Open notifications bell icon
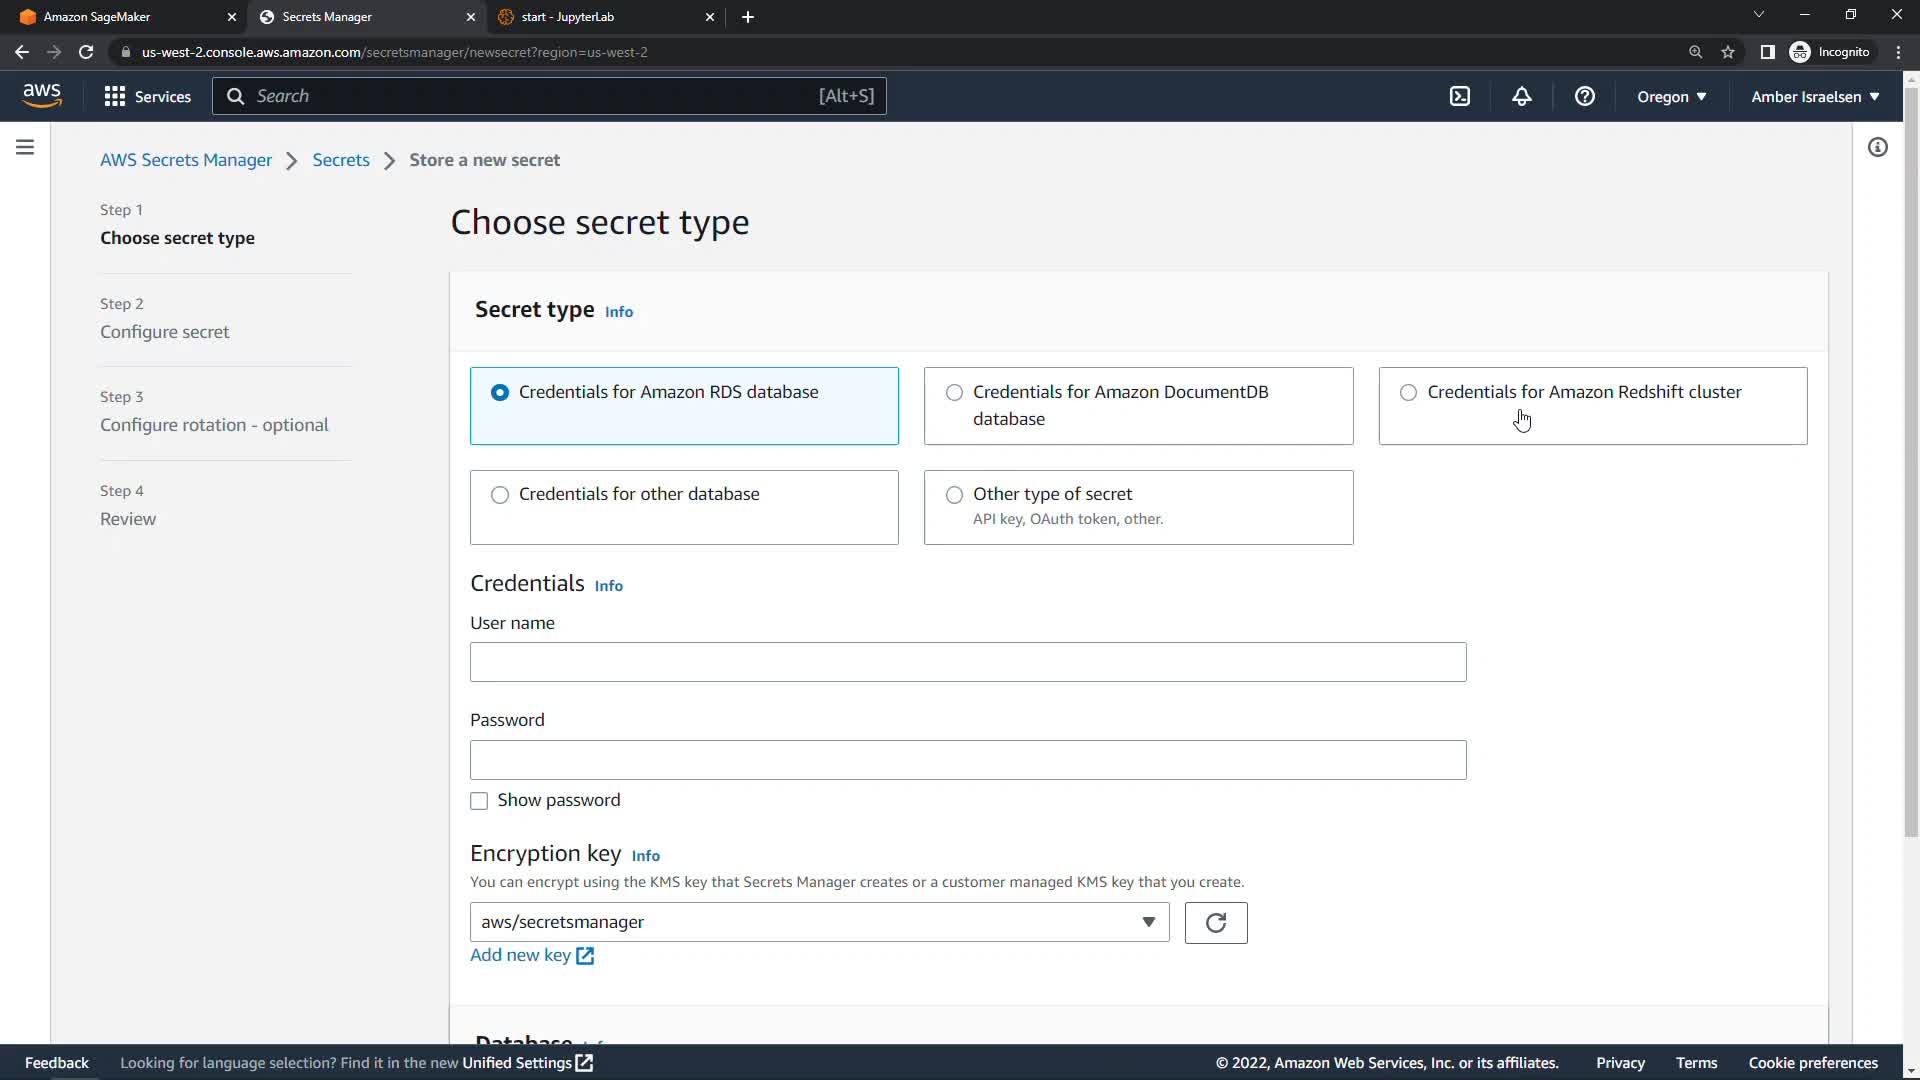Screen dimensions: 1920x1080 click(x=1521, y=96)
